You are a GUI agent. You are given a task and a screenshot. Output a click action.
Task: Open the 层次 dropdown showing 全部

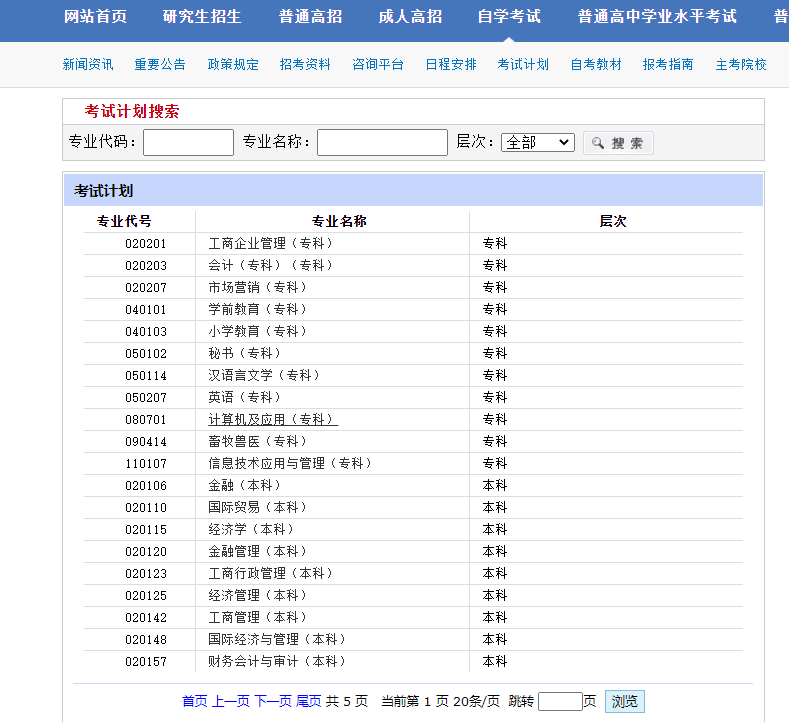pos(537,142)
